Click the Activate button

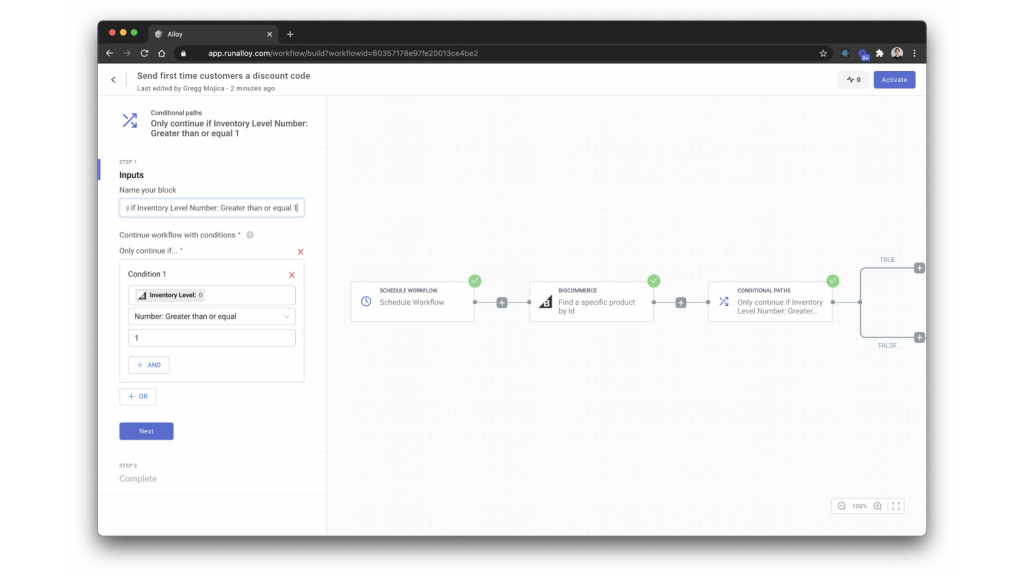(893, 79)
